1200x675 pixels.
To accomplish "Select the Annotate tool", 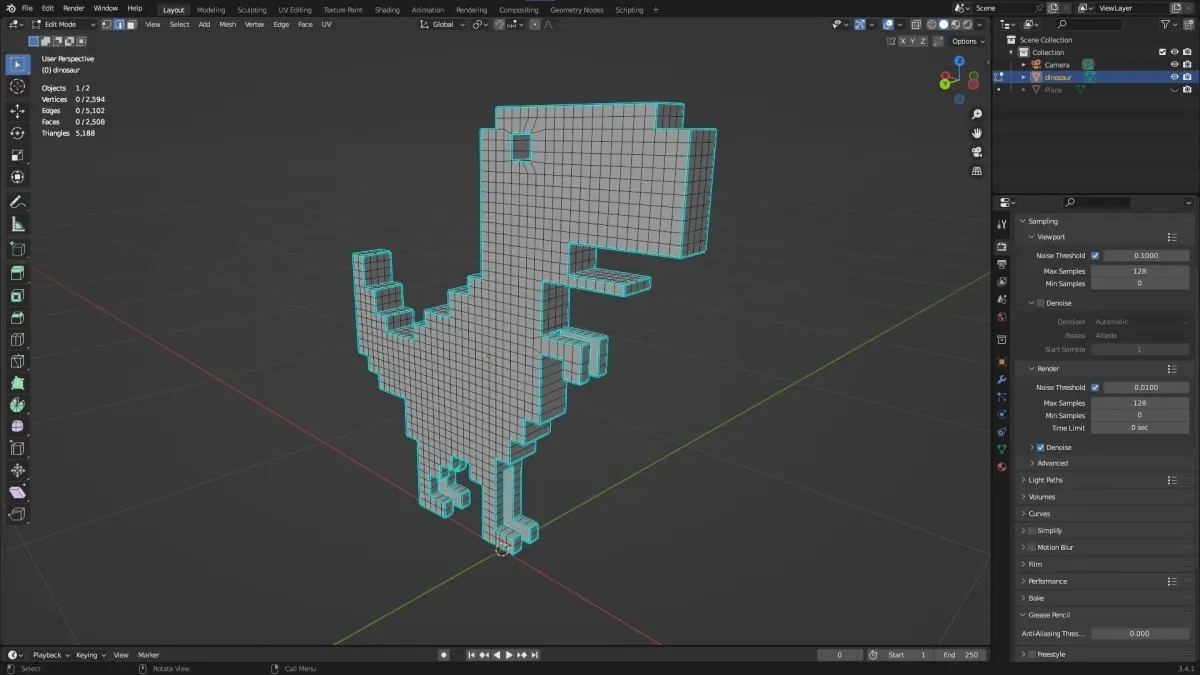I will click(17, 202).
